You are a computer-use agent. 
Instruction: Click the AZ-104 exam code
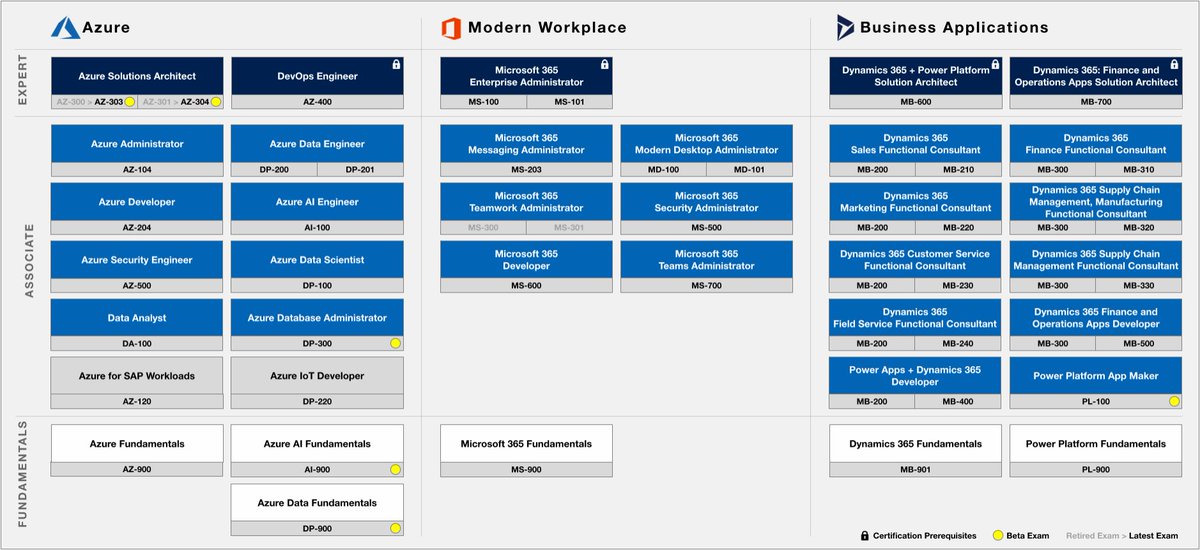137,170
